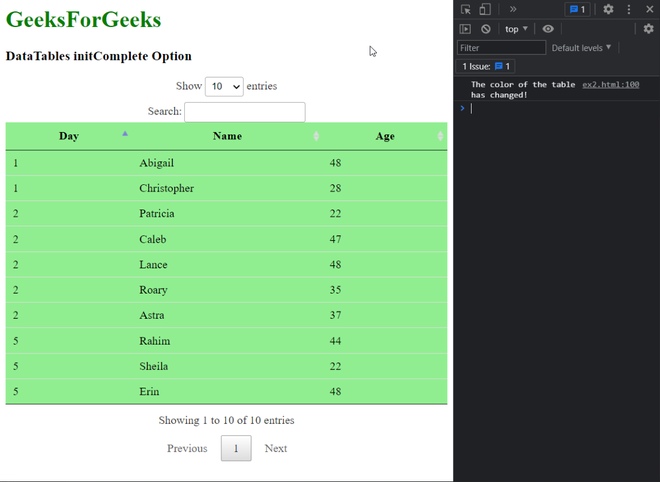
Task: Open the top context dropdown
Action: (516, 29)
